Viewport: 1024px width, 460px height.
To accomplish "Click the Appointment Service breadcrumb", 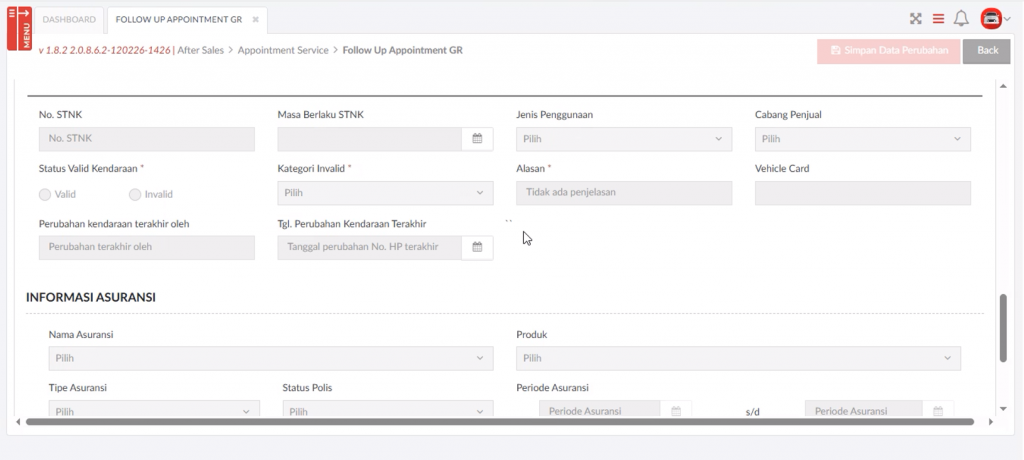I will pyautogui.click(x=283, y=50).
